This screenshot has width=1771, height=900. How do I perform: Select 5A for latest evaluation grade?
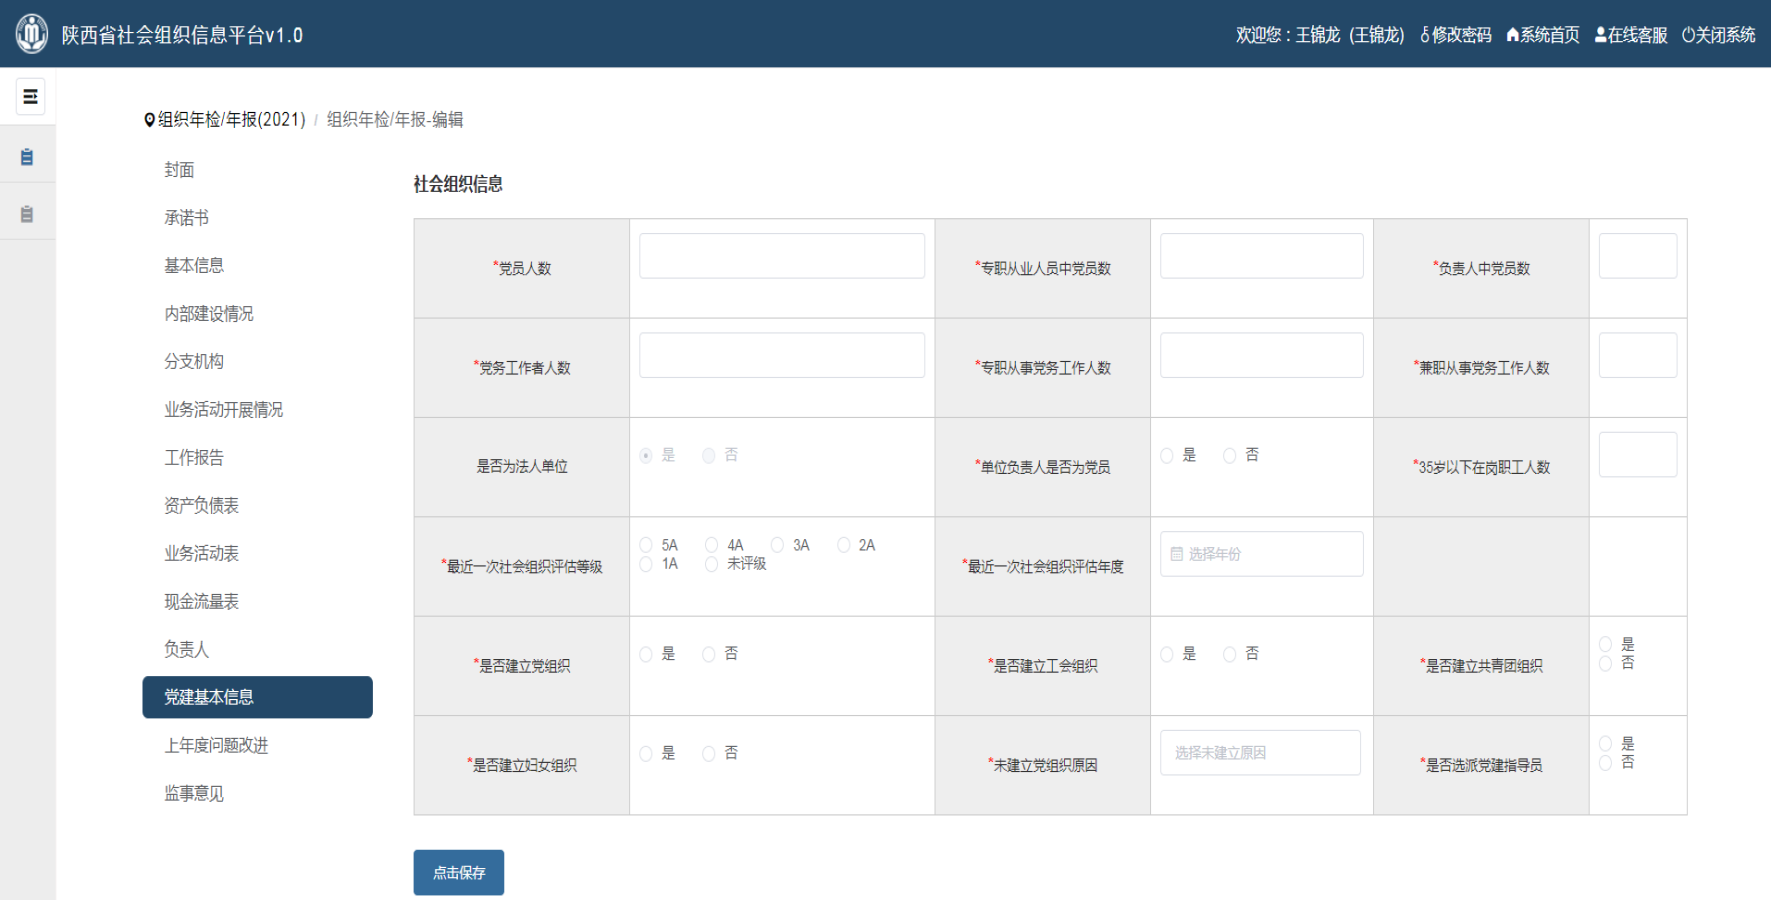[x=646, y=545]
